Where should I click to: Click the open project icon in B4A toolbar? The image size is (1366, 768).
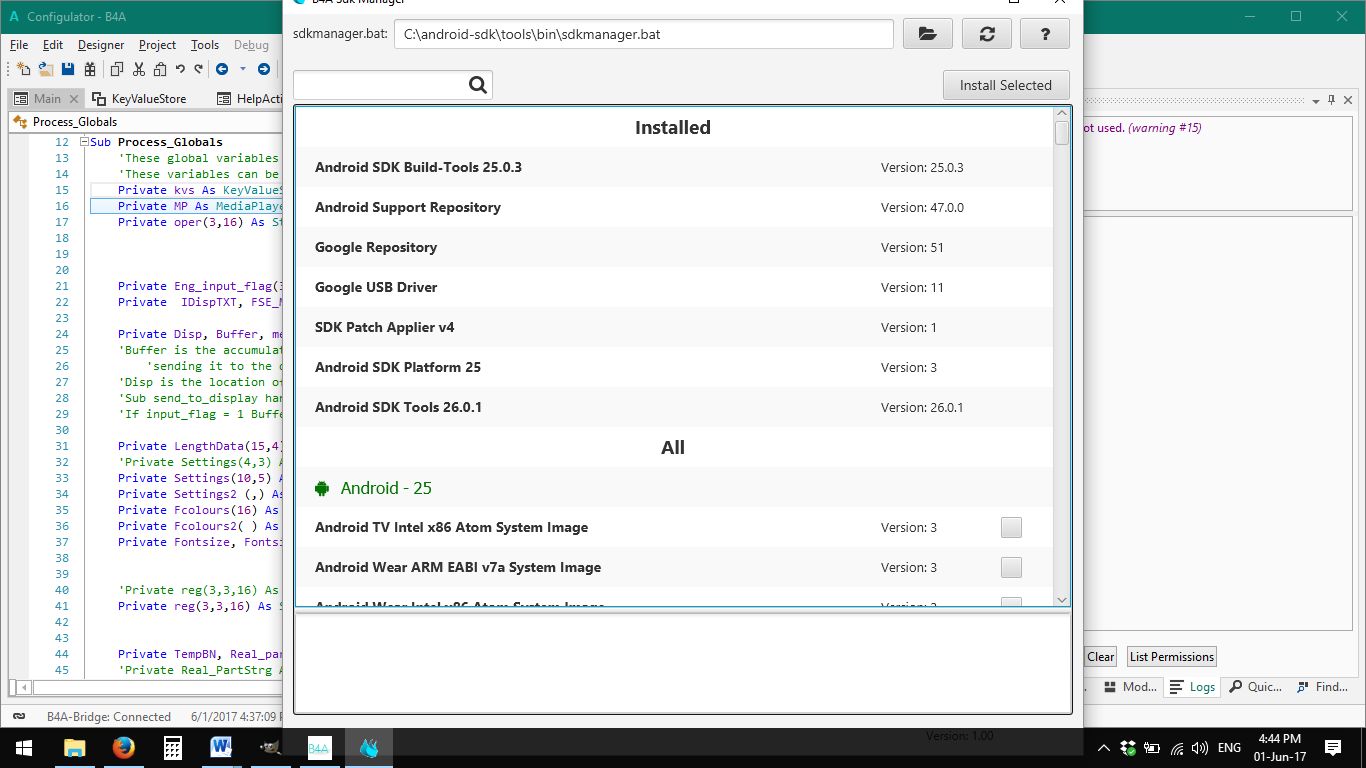[x=46, y=69]
